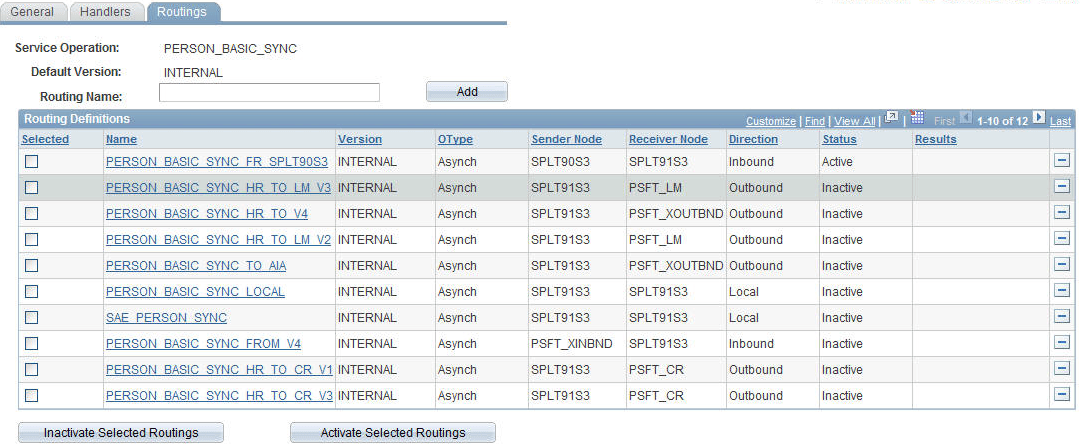The width and height of the screenshot is (1080, 446).
Task: Tick checkbox beside PERSON_BASIC_SYNC_LOCAL
Action: 32,292
